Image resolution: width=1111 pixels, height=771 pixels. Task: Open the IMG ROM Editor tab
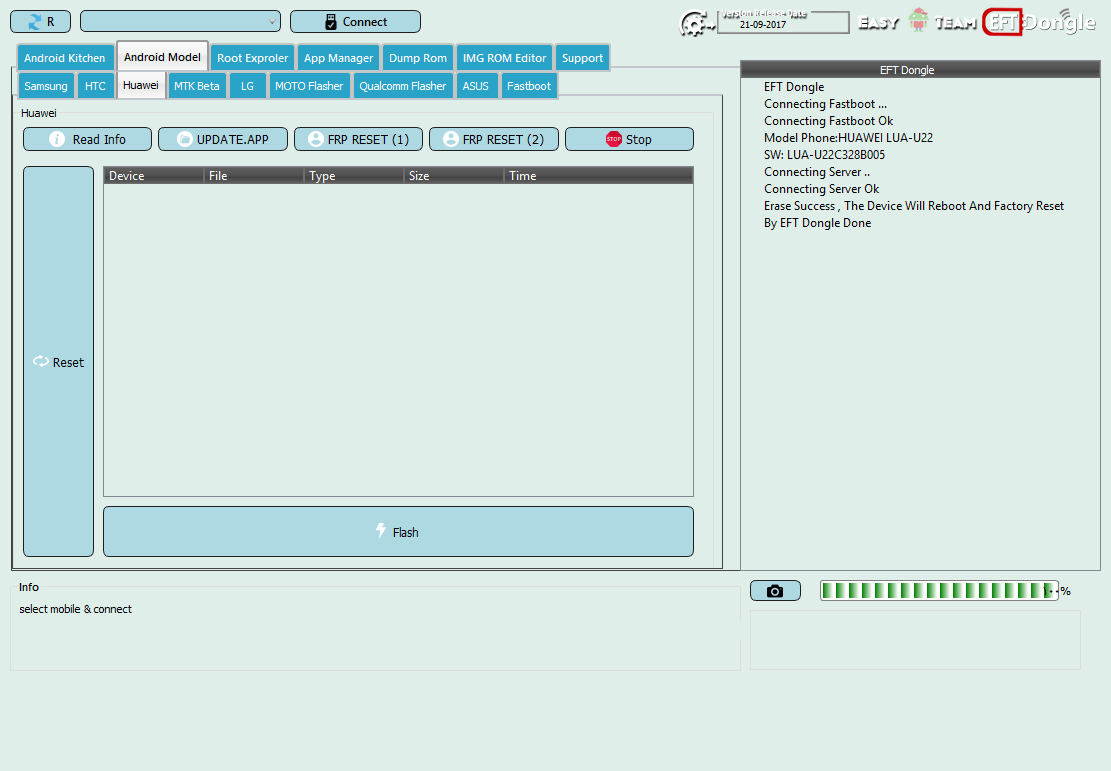click(504, 58)
